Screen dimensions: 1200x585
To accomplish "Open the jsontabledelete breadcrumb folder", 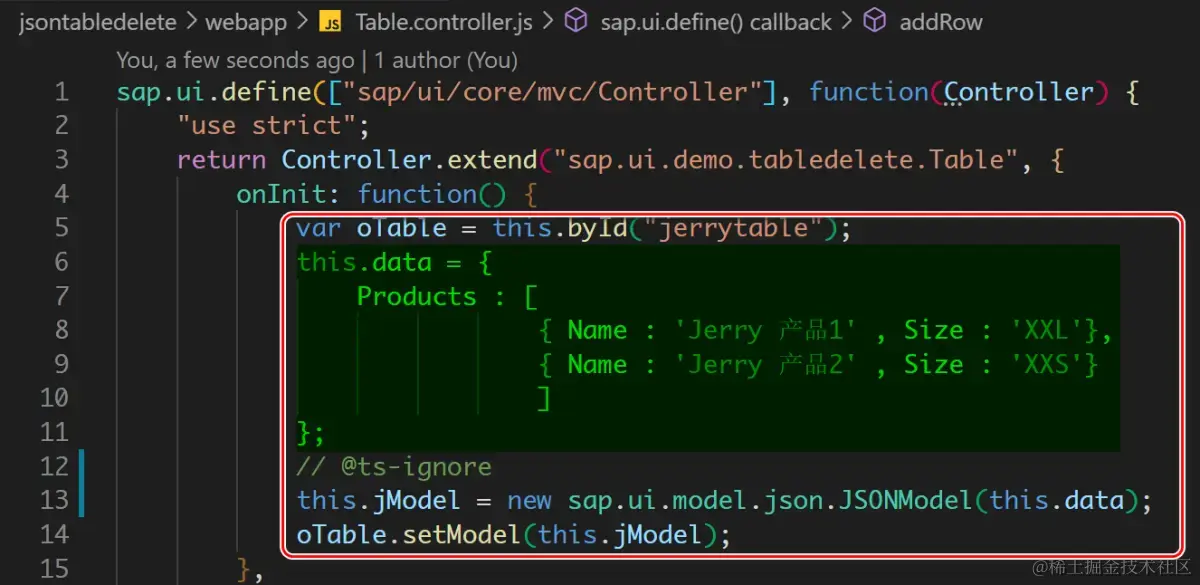I will (x=98, y=21).
